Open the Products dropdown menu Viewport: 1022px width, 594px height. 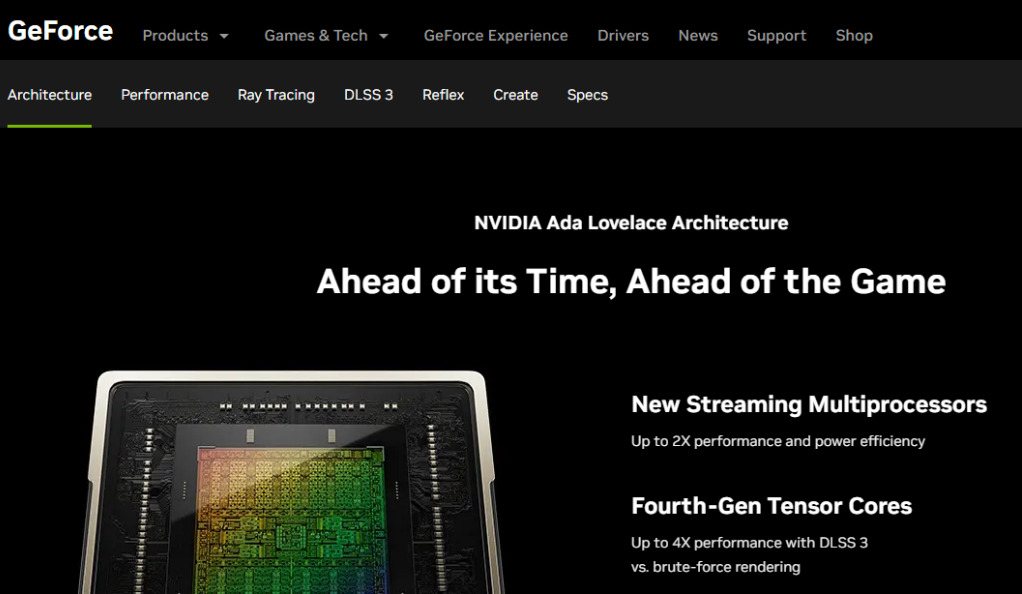[186, 36]
